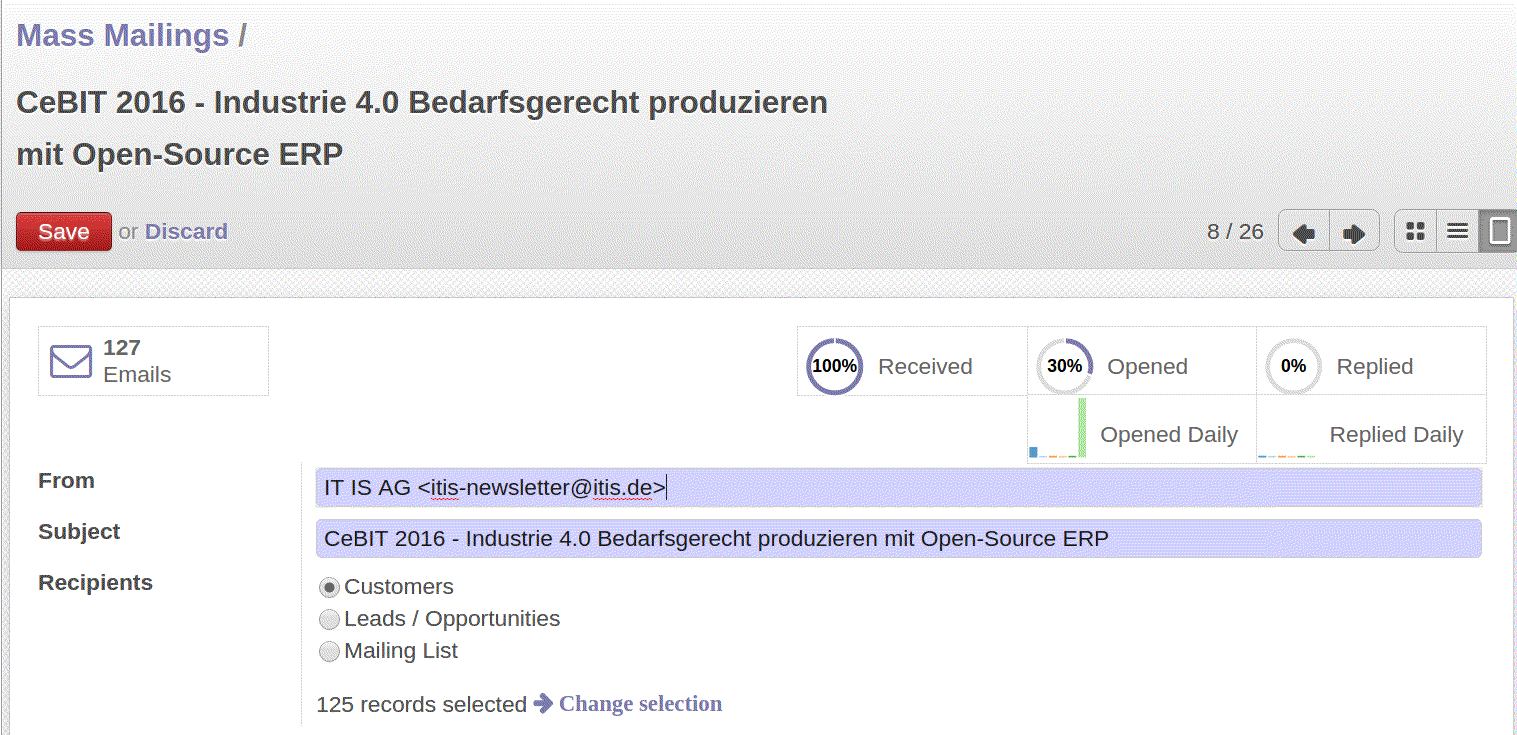
Task: Open the Opened statistics button
Action: coord(1142,361)
